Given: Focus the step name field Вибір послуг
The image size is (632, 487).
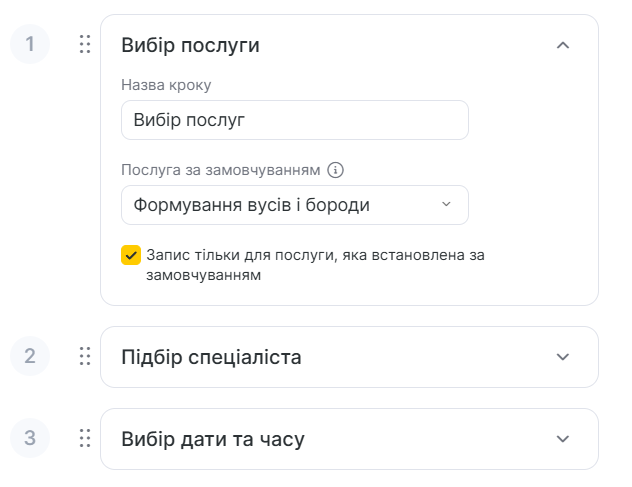Looking at the screenshot, I should (294, 120).
